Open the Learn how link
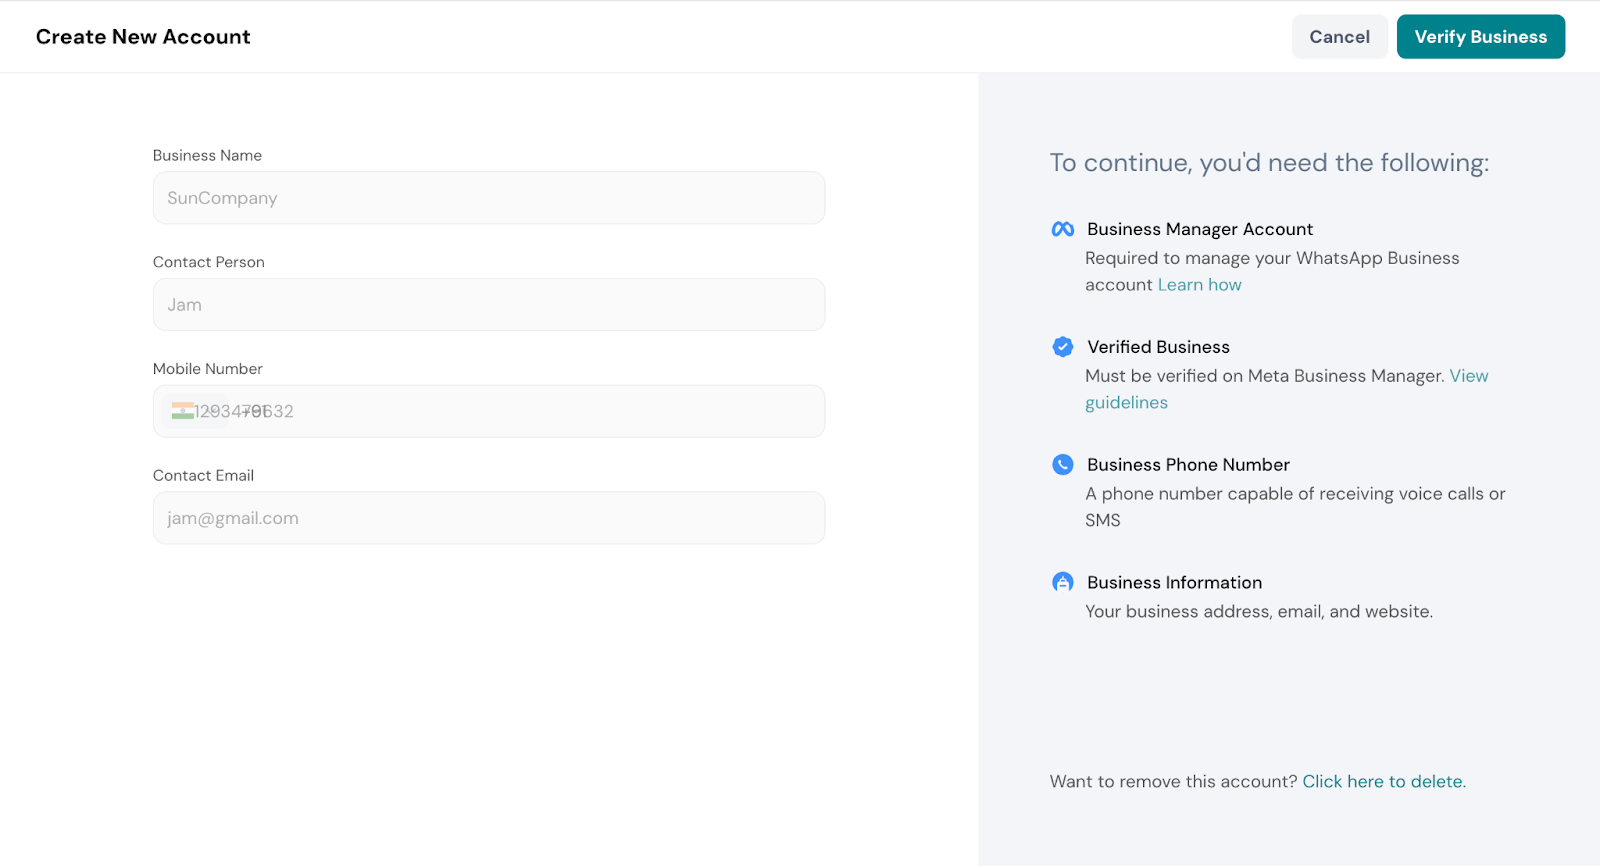 click(1199, 285)
